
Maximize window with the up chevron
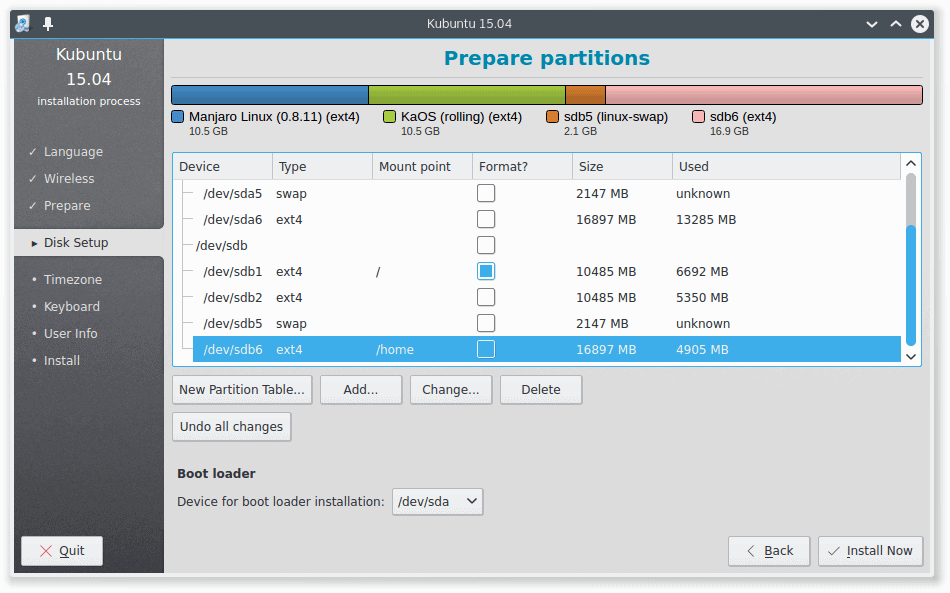tap(896, 24)
